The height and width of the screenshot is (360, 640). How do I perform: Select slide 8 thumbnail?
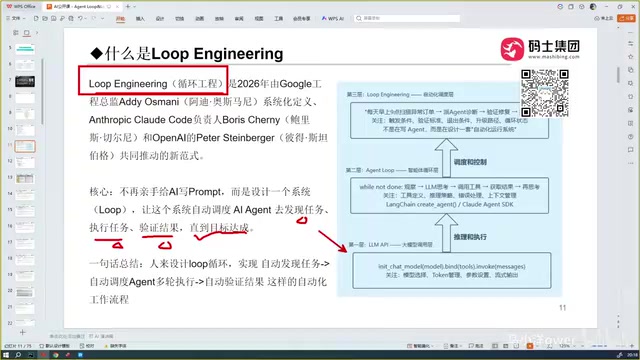tap(25, 98)
